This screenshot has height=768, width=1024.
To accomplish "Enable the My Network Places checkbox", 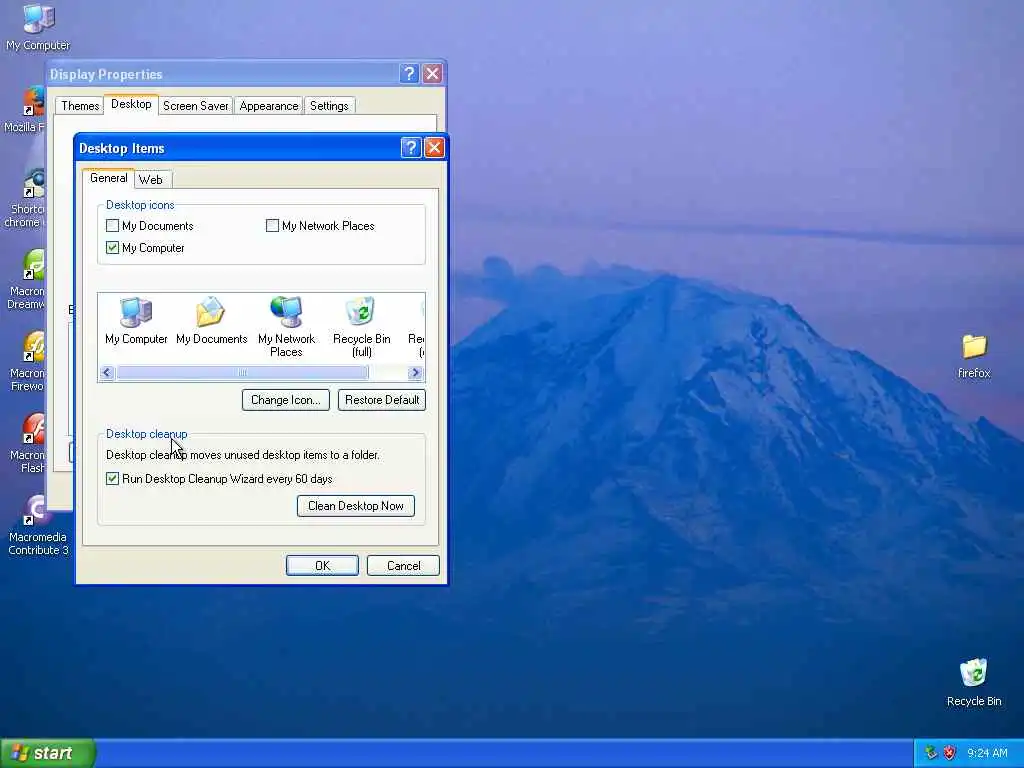I will [272, 226].
